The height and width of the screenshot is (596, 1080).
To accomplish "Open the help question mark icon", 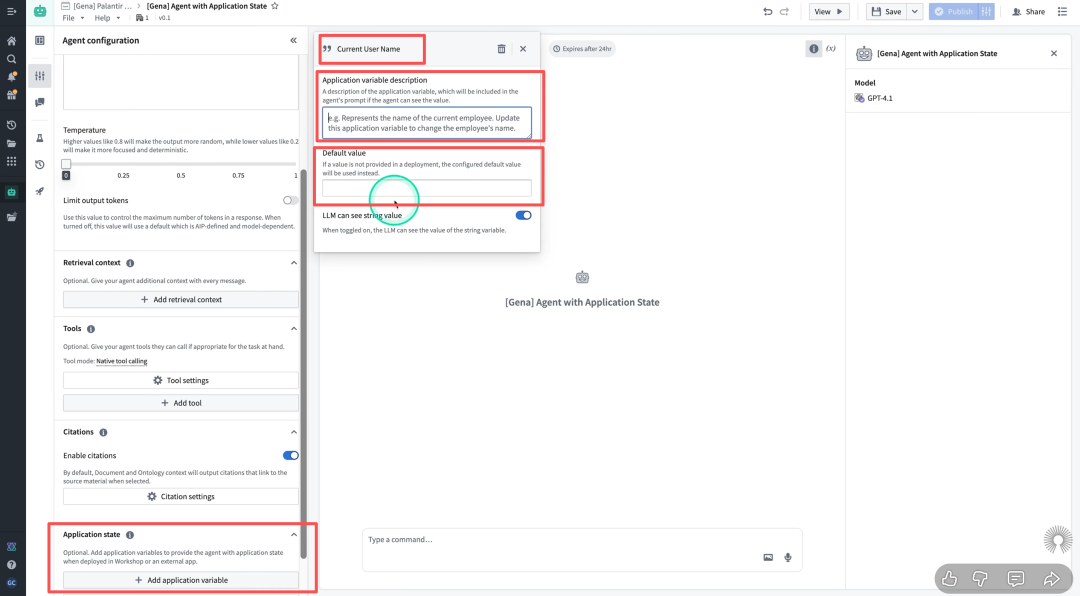I will pos(11,564).
